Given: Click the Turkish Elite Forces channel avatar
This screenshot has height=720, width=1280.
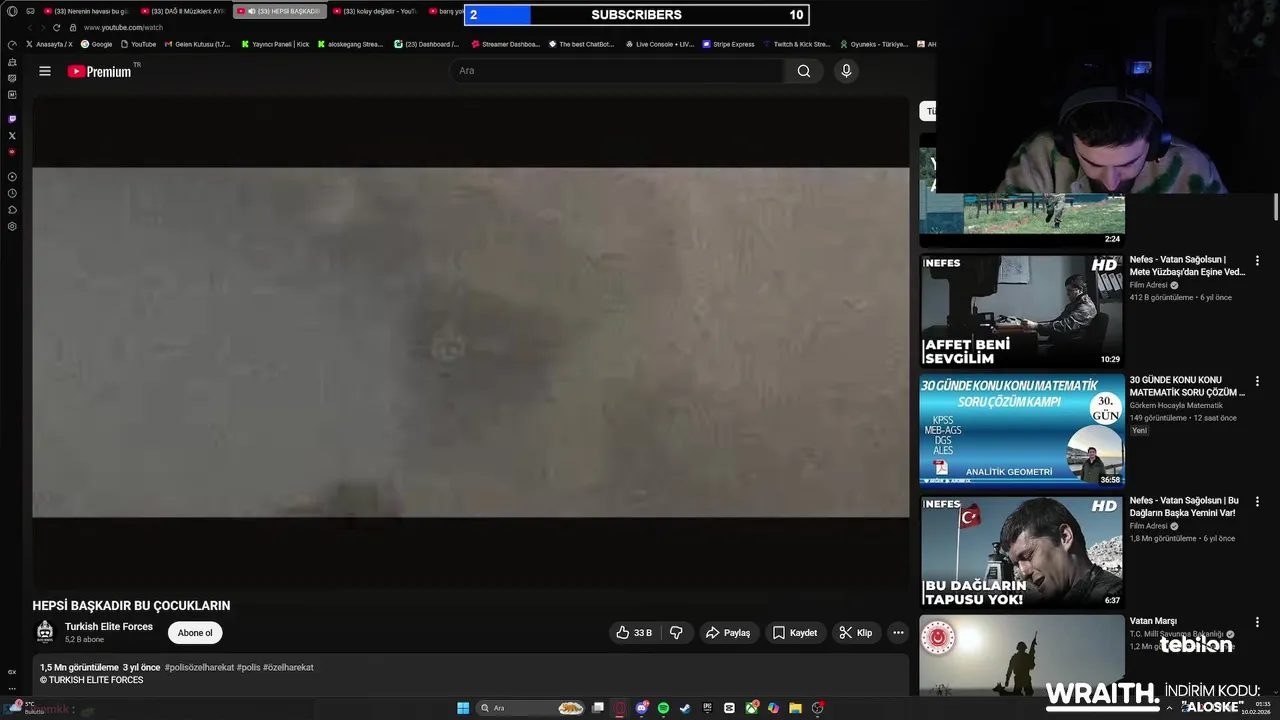Looking at the screenshot, I should pos(45,632).
